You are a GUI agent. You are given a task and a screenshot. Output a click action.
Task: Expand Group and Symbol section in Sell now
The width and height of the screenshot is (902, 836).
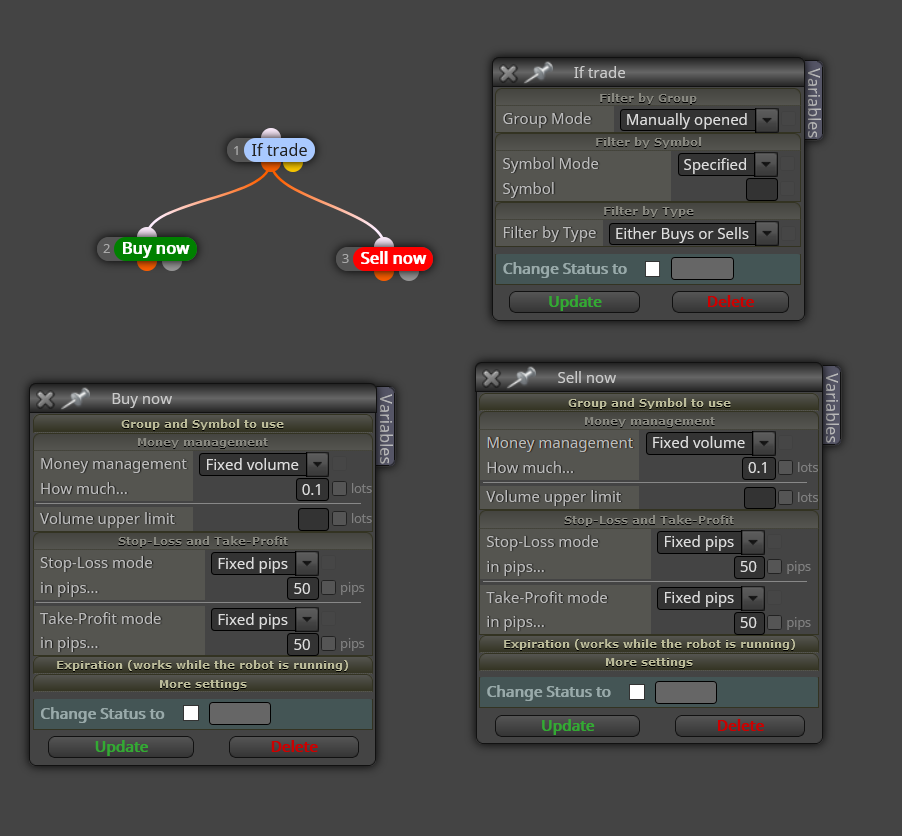(x=649, y=403)
